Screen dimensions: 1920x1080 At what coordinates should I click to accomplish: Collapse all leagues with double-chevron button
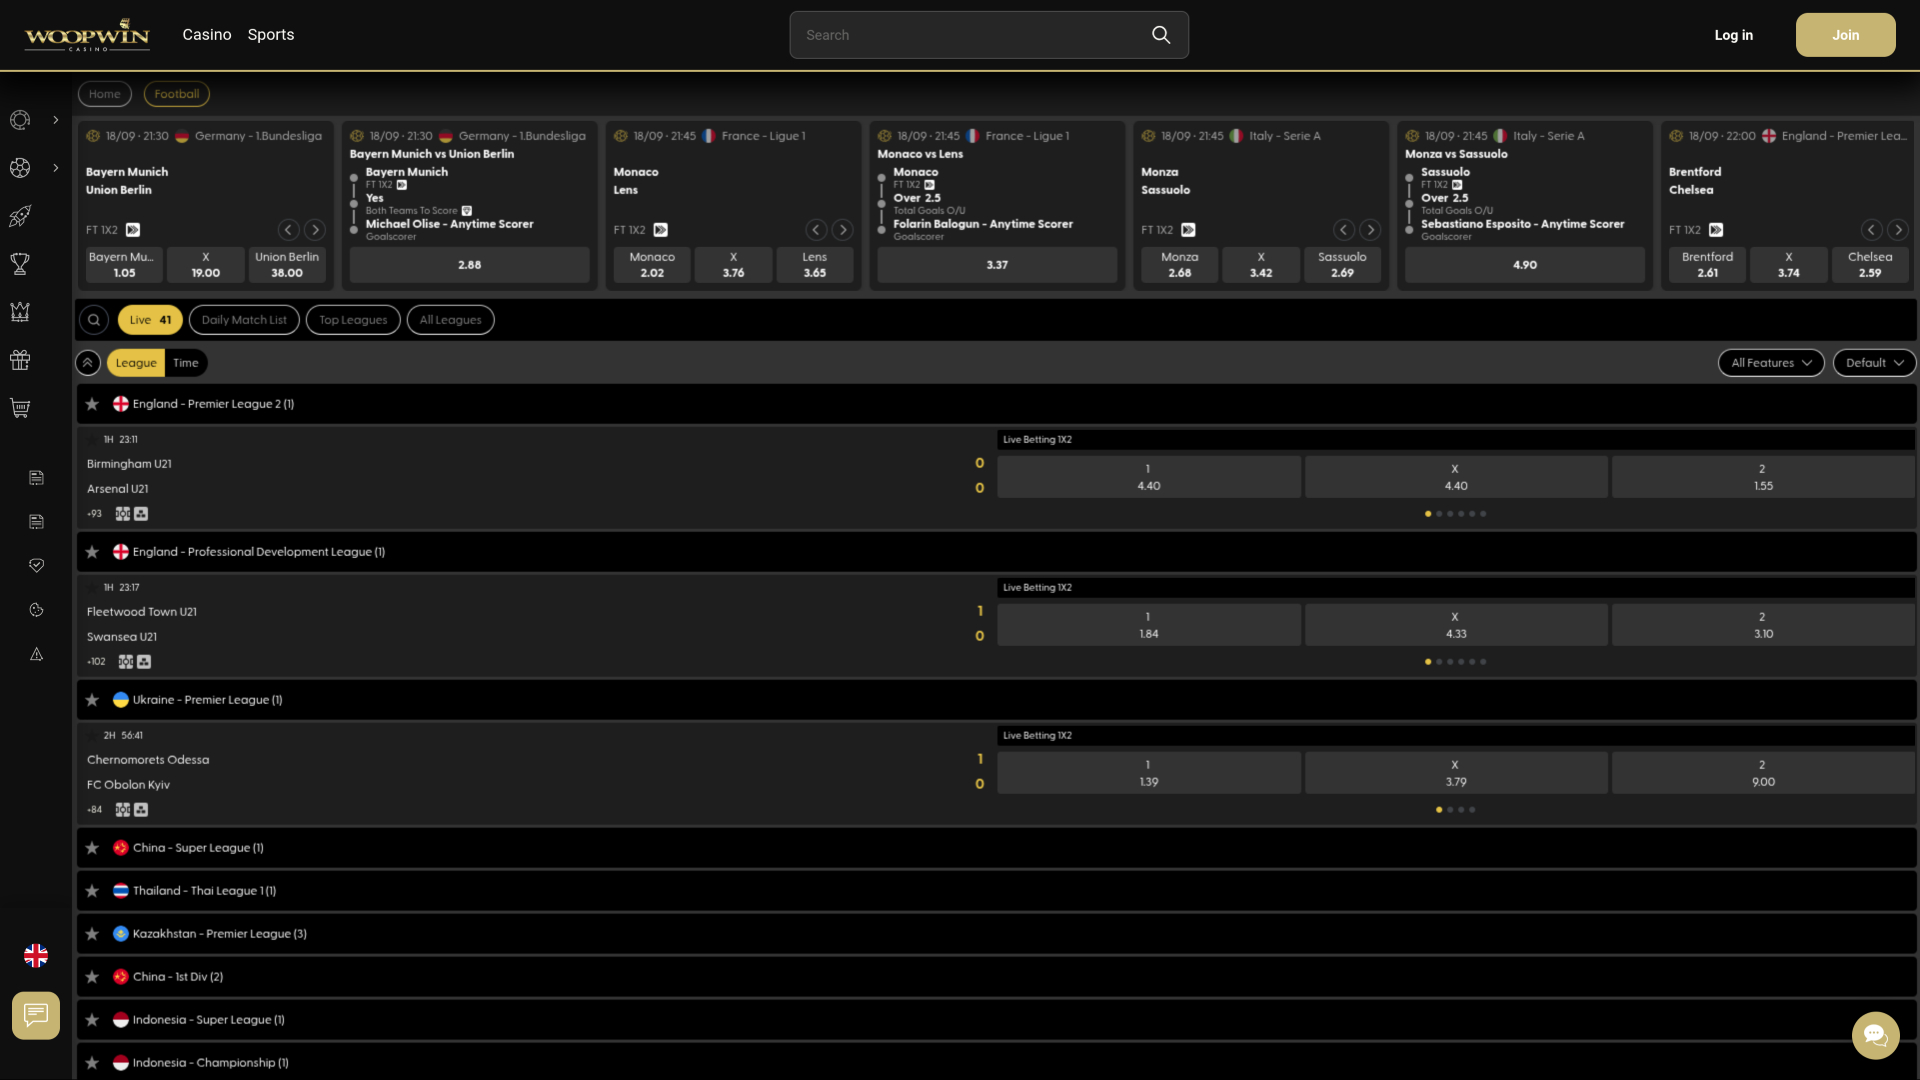coord(88,363)
